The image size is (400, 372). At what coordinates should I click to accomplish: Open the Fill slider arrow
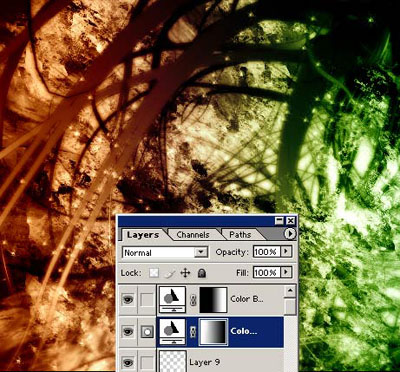tap(286, 272)
